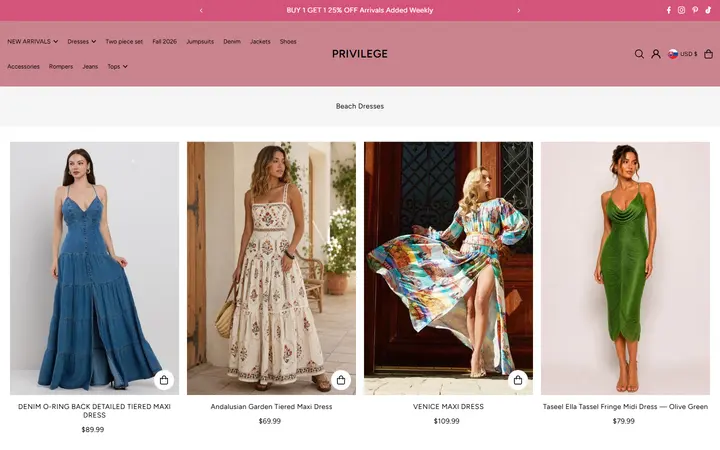The image size is (720, 450).
Task: Visit the Pinterest profile icon
Action: (695, 10)
